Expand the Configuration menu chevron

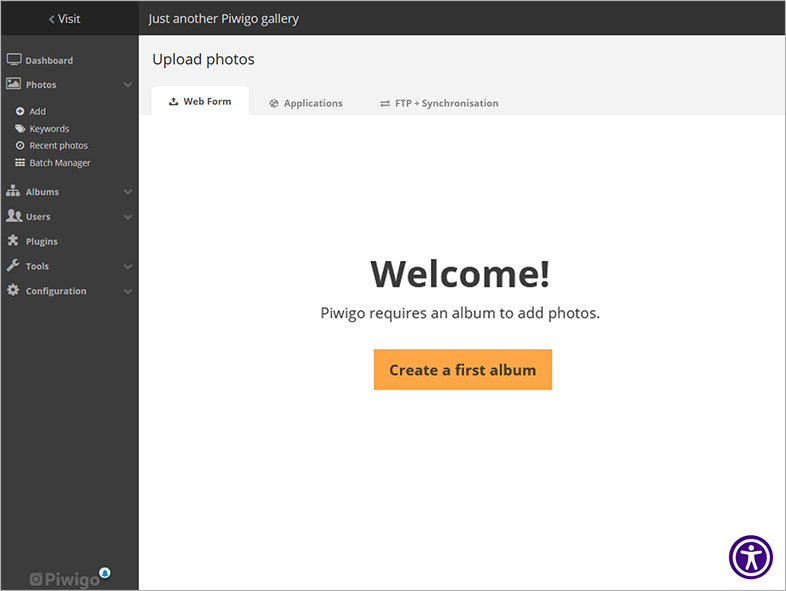(128, 292)
